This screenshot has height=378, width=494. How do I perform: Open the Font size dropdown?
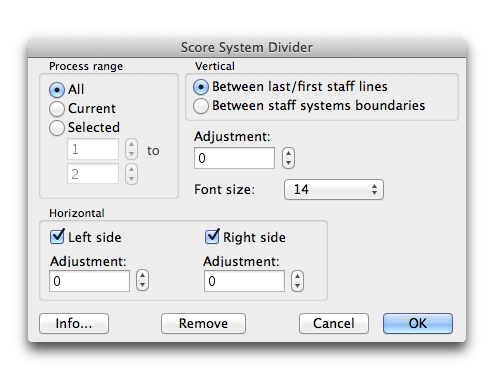pyautogui.click(x=334, y=190)
